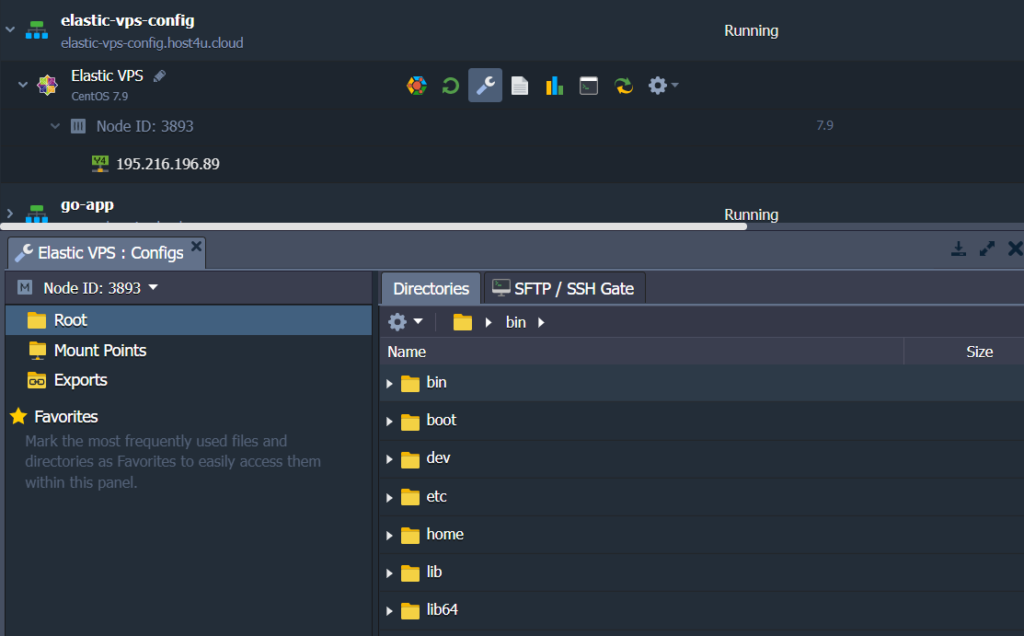Expand the bin folder
The height and width of the screenshot is (636, 1024).
(389, 383)
